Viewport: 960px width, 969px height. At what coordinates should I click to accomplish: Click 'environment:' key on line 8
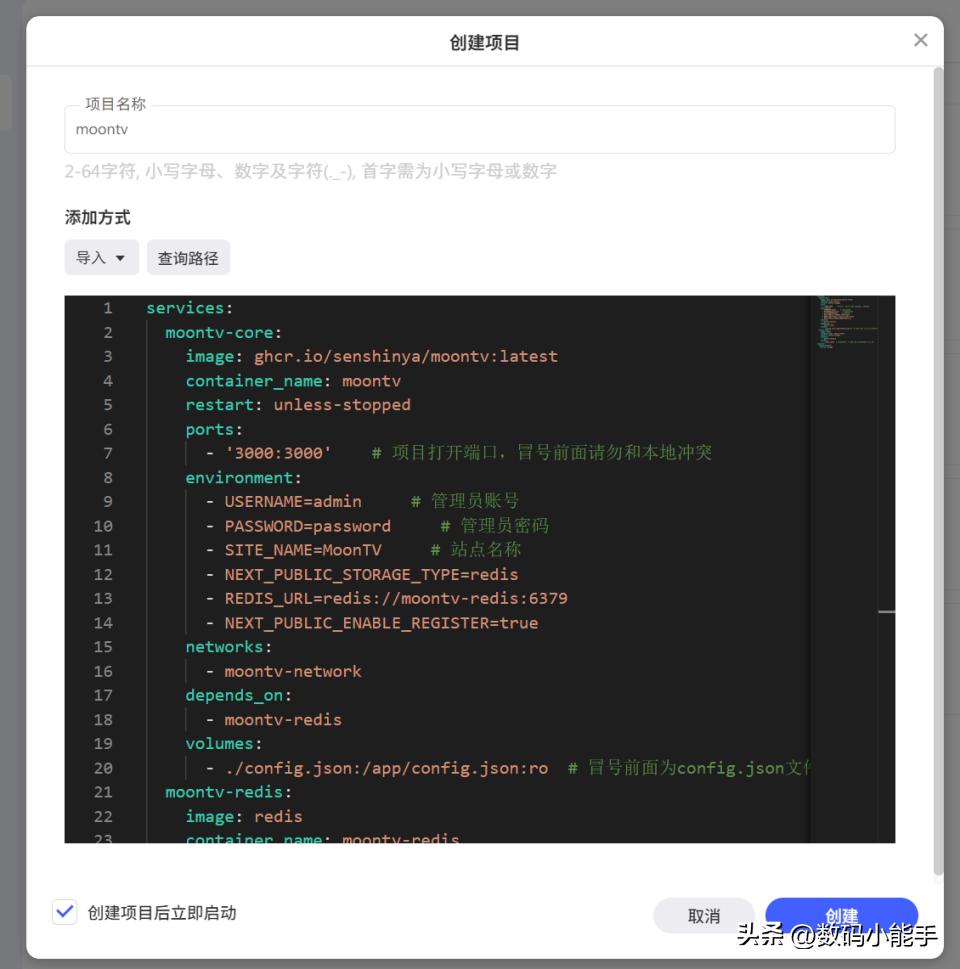click(244, 478)
